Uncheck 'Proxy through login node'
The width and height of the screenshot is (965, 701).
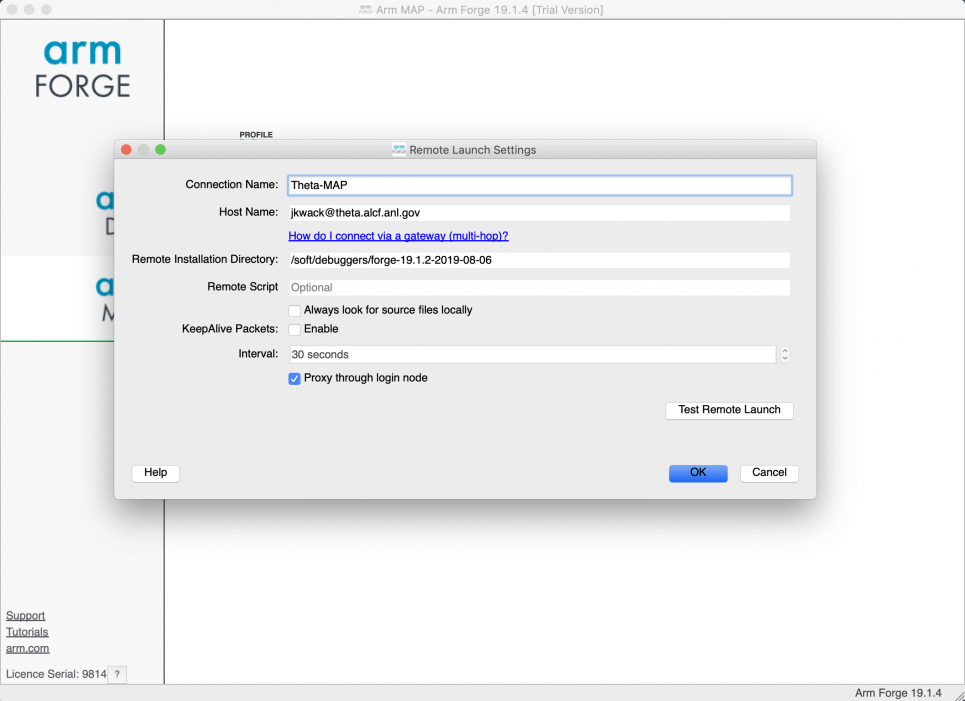295,379
